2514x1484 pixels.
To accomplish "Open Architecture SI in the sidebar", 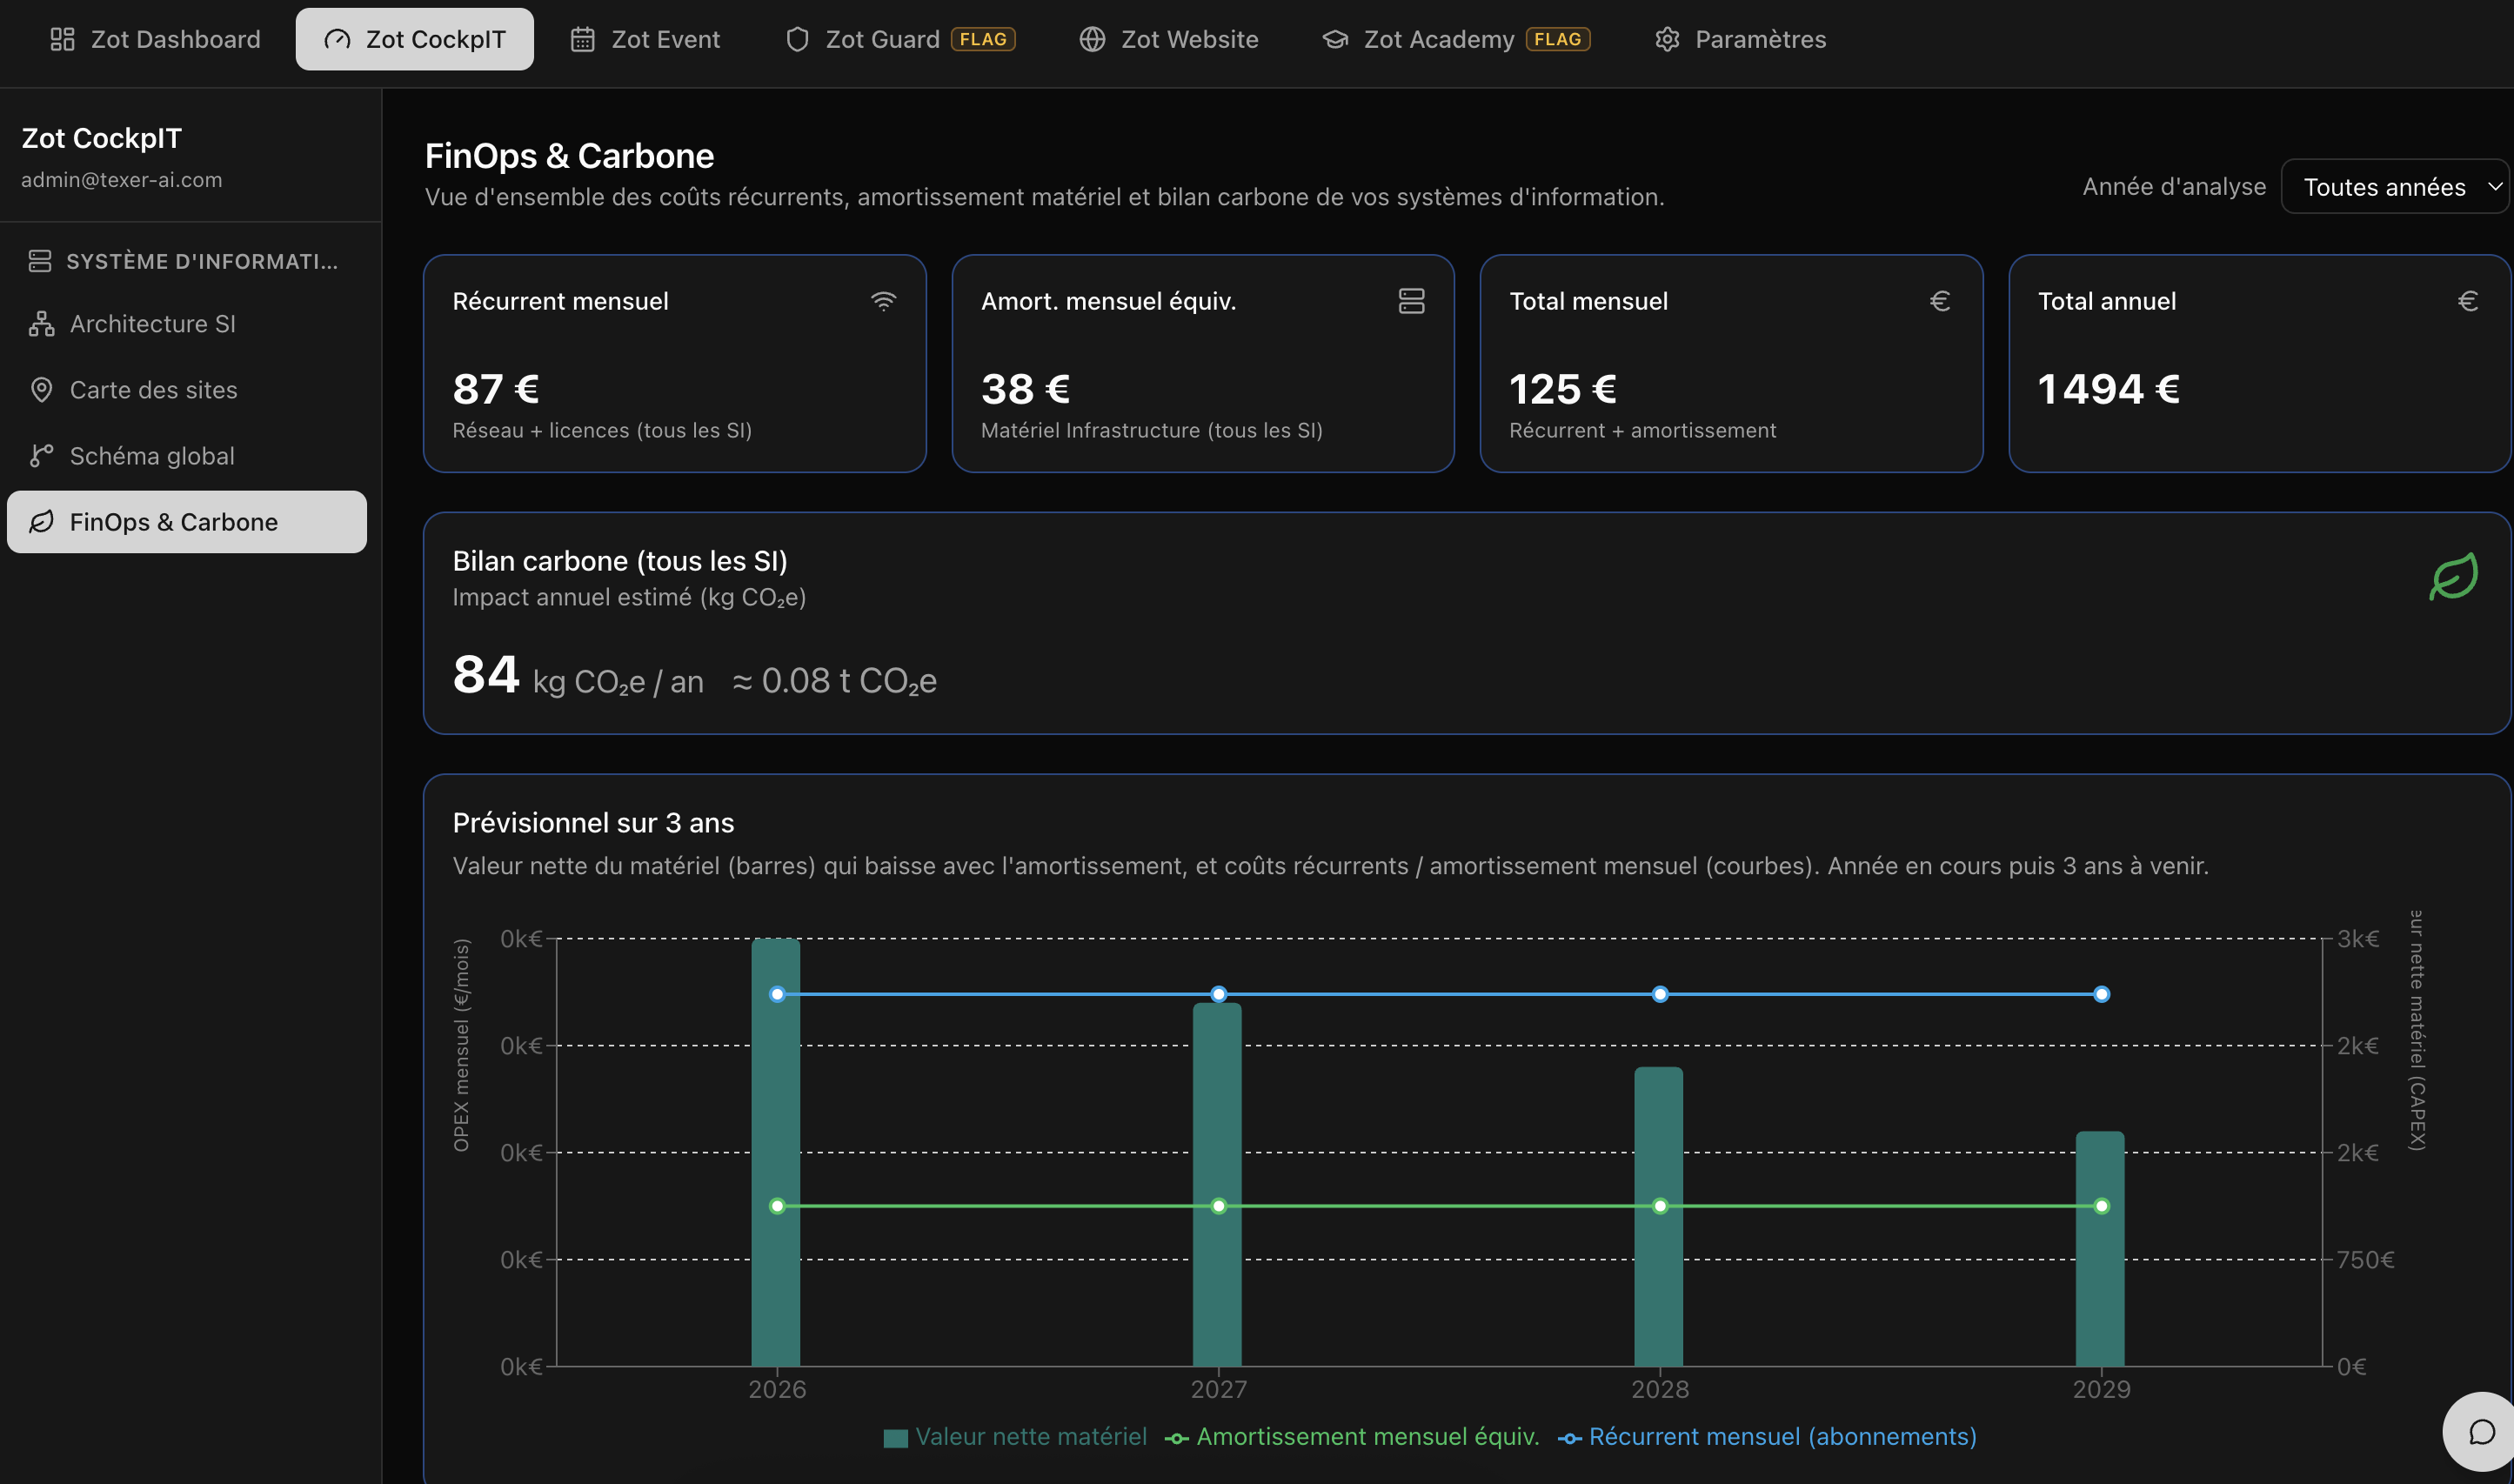I will point(187,324).
